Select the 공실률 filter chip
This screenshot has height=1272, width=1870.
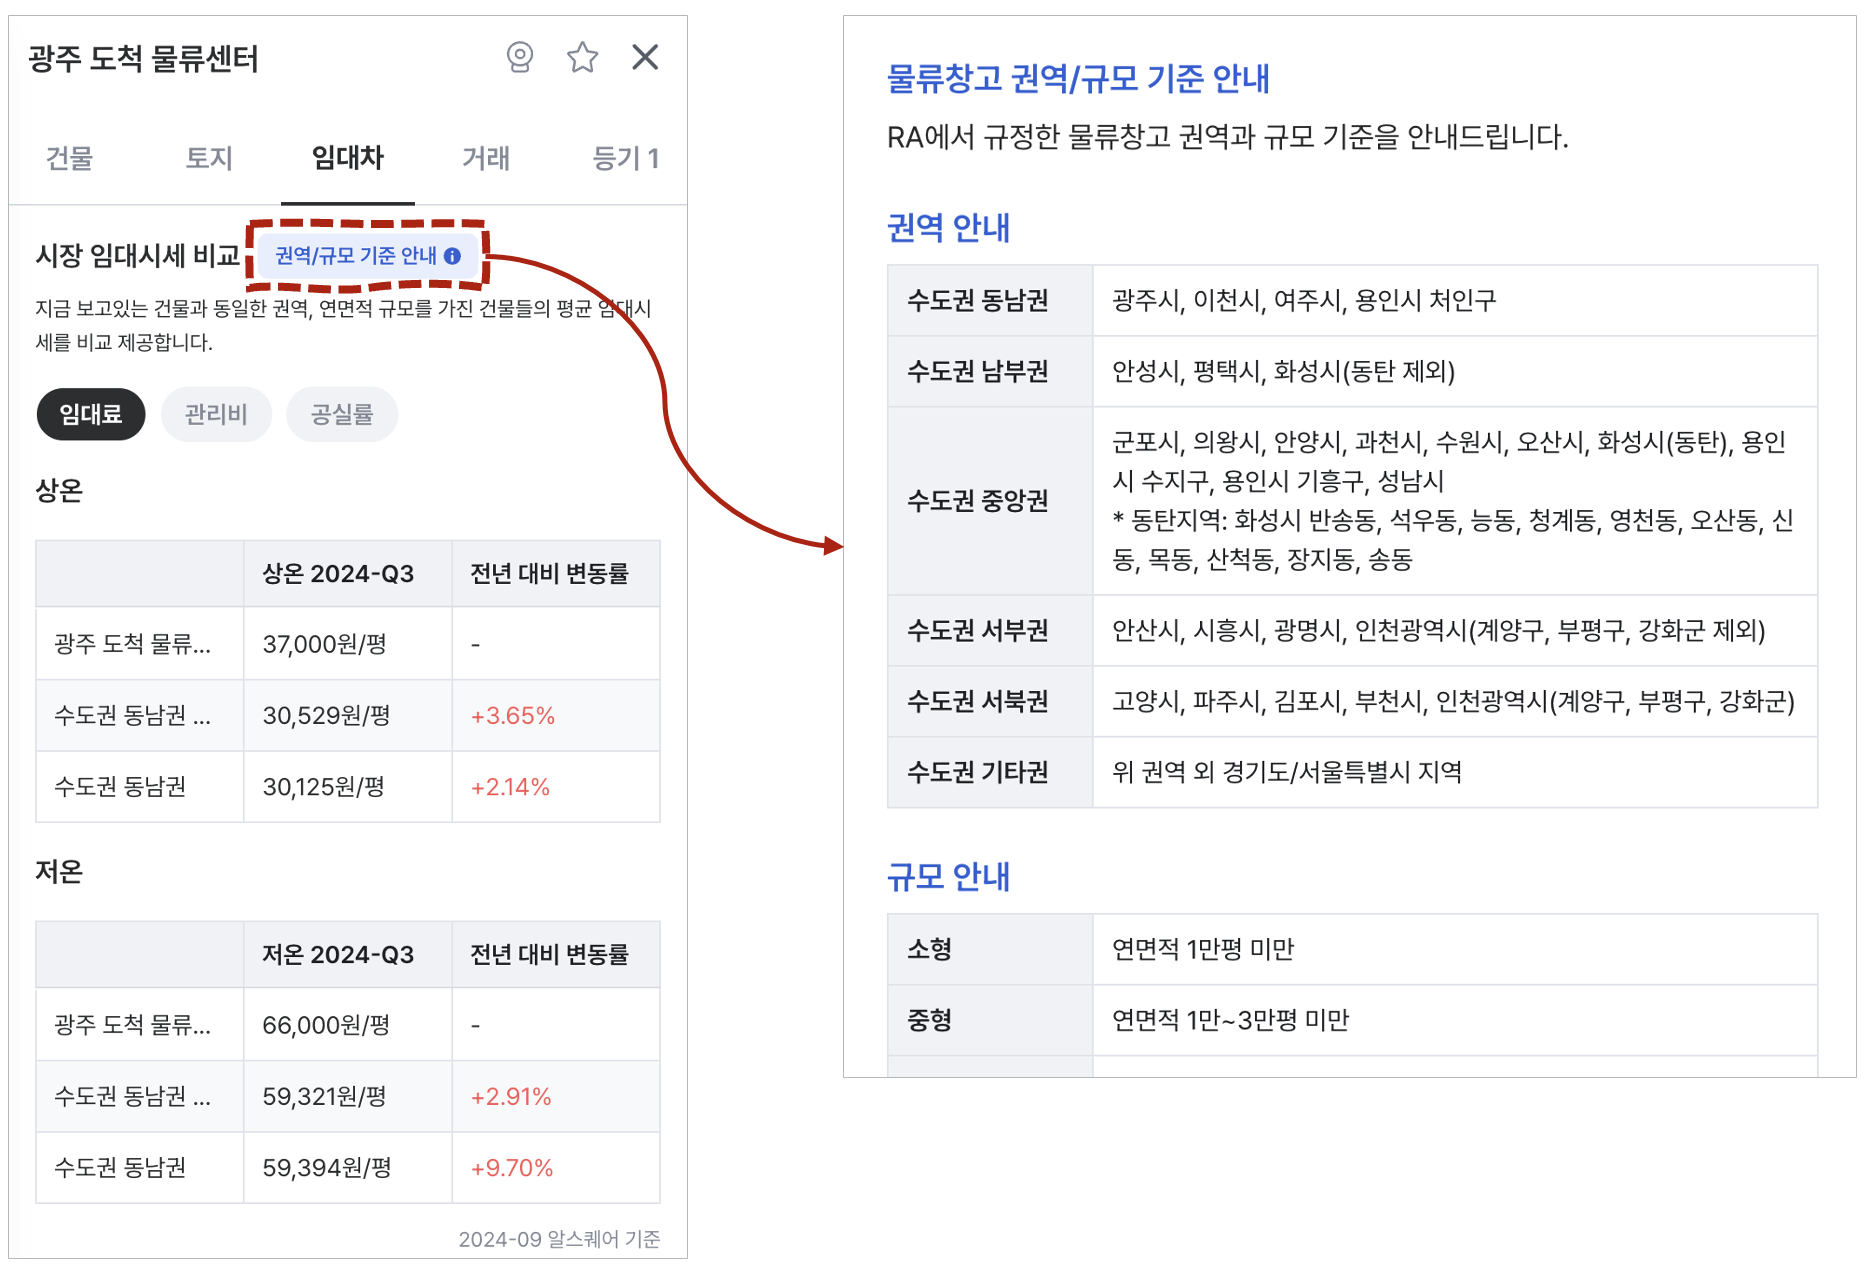click(342, 414)
